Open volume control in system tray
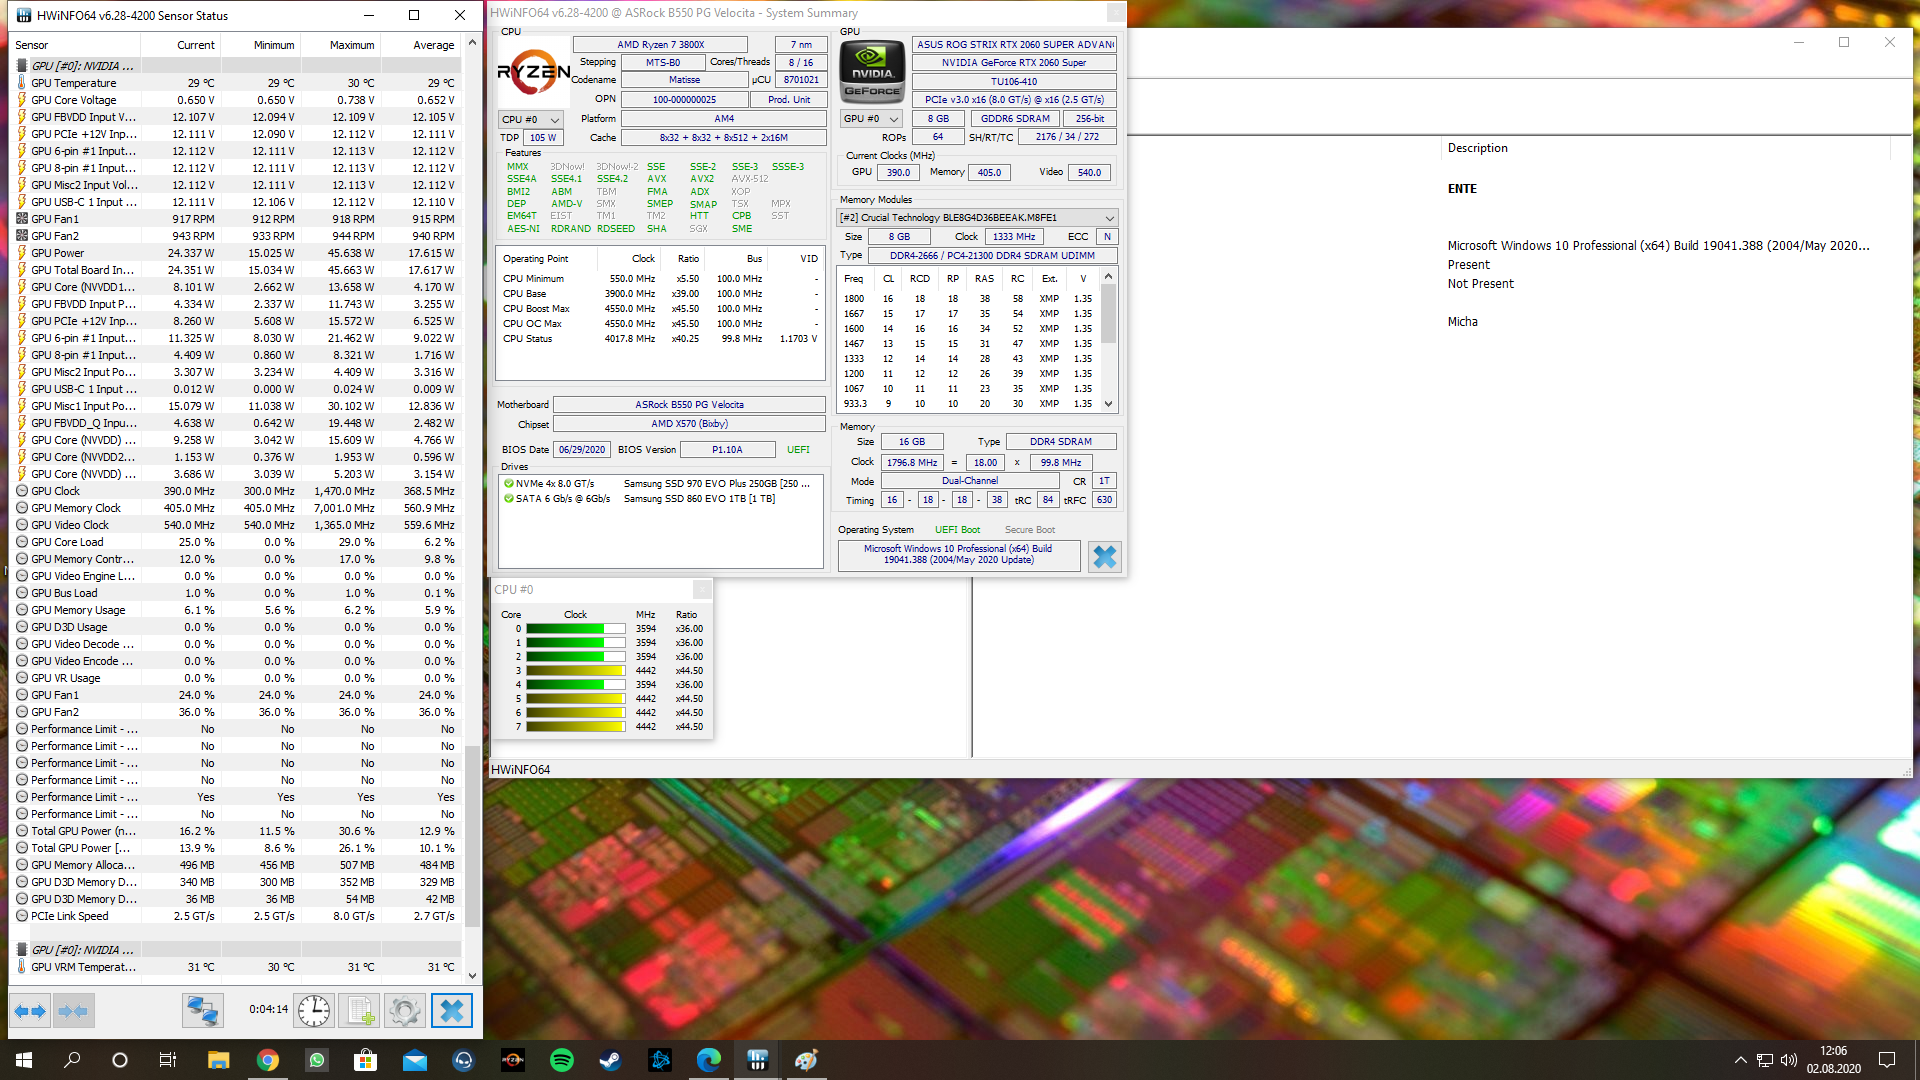Image resolution: width=1920 pixels, height=1080 pixels. tap(1789, 1060)
